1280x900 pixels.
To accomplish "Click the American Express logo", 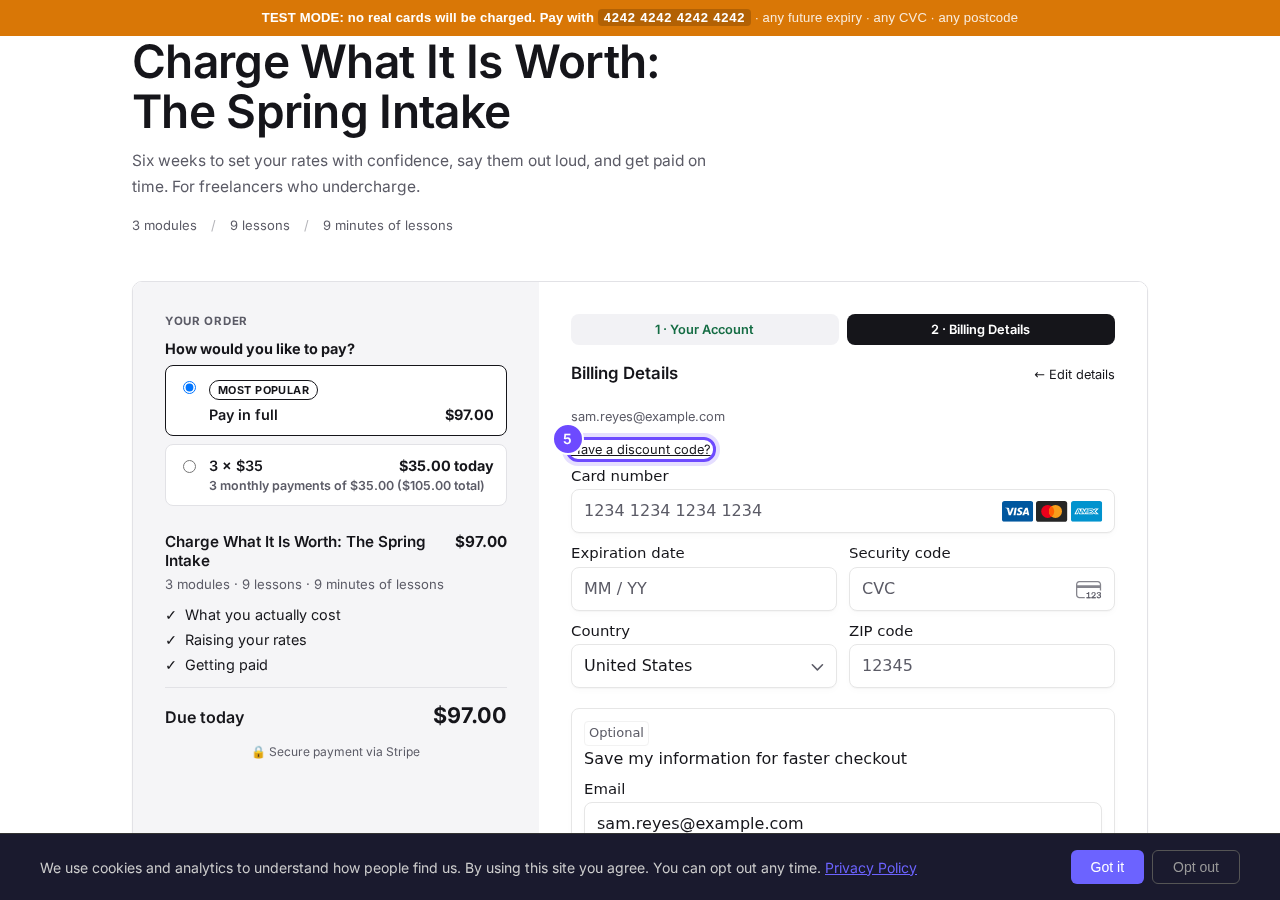I will pyautogui.click(x=1086, y=511).
